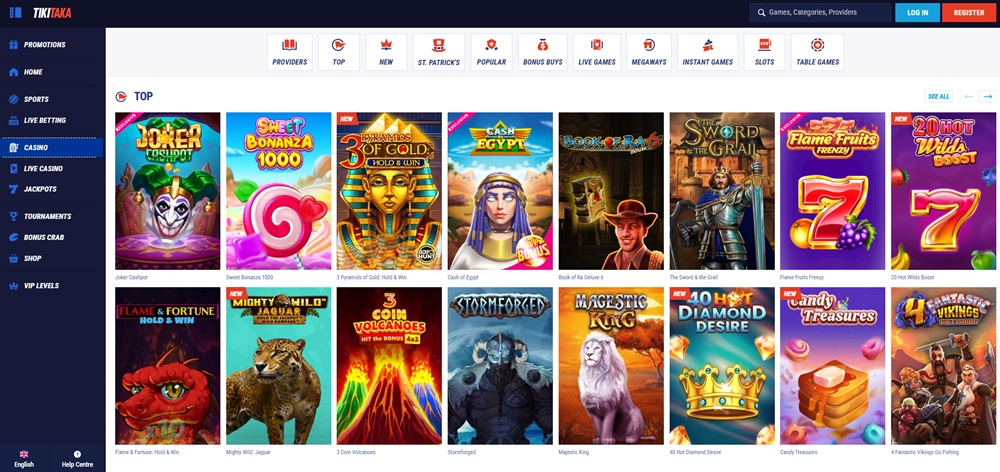Open the Majestic King thumbnail
1000x472 pixels.
pyautogui.click(x=611, y=365)
